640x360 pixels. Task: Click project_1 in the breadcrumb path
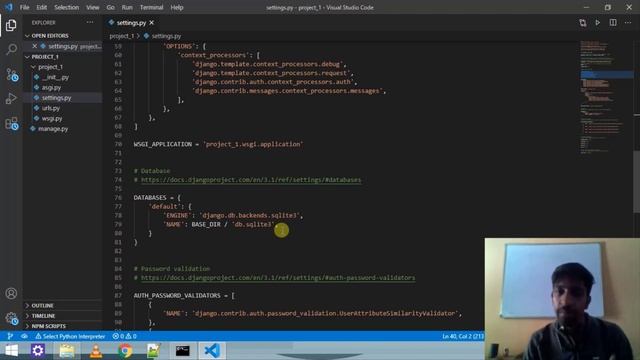(122, 36)
